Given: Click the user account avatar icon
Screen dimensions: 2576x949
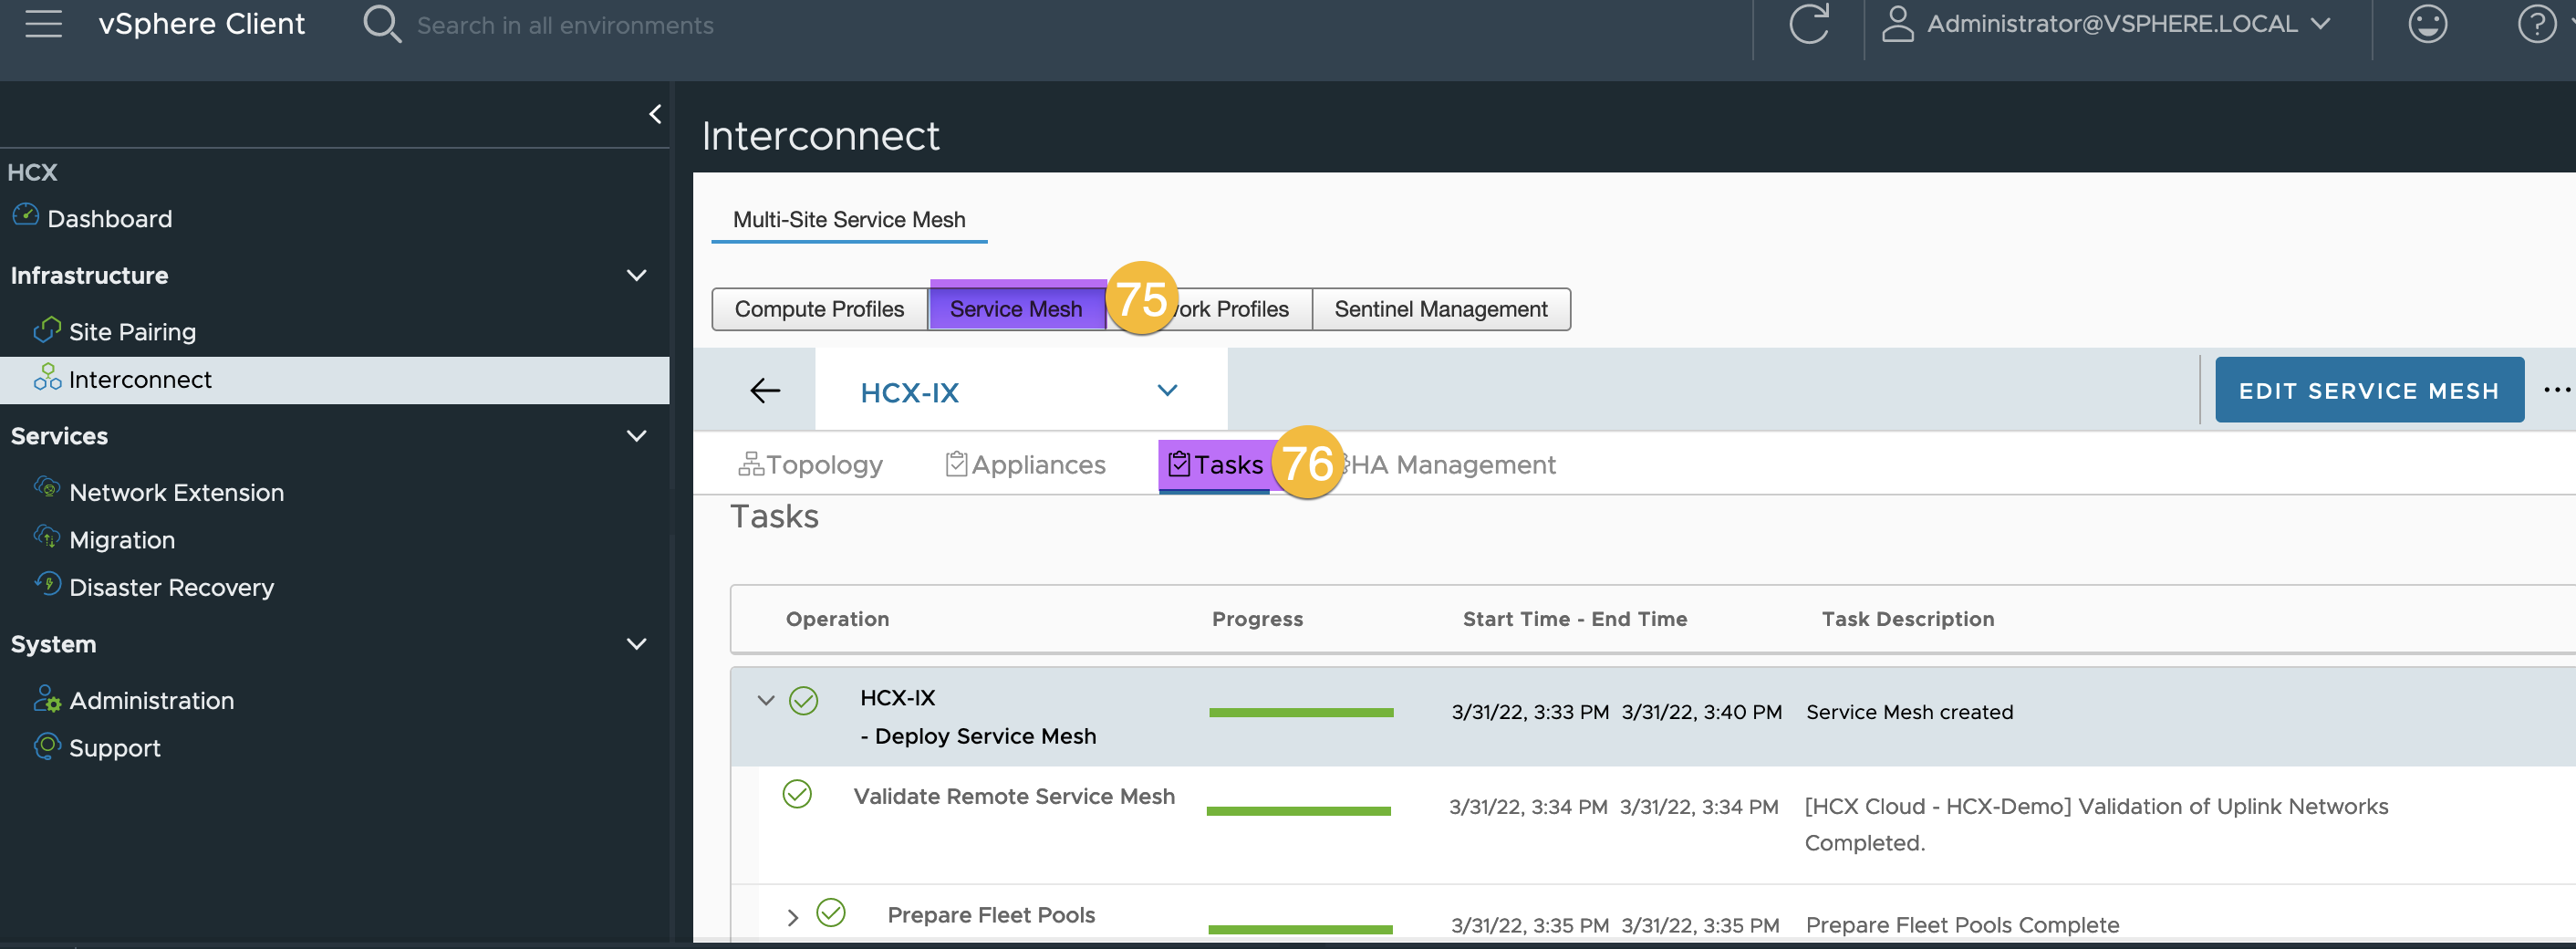Looking at the screenshot, I should [1897, 24].
